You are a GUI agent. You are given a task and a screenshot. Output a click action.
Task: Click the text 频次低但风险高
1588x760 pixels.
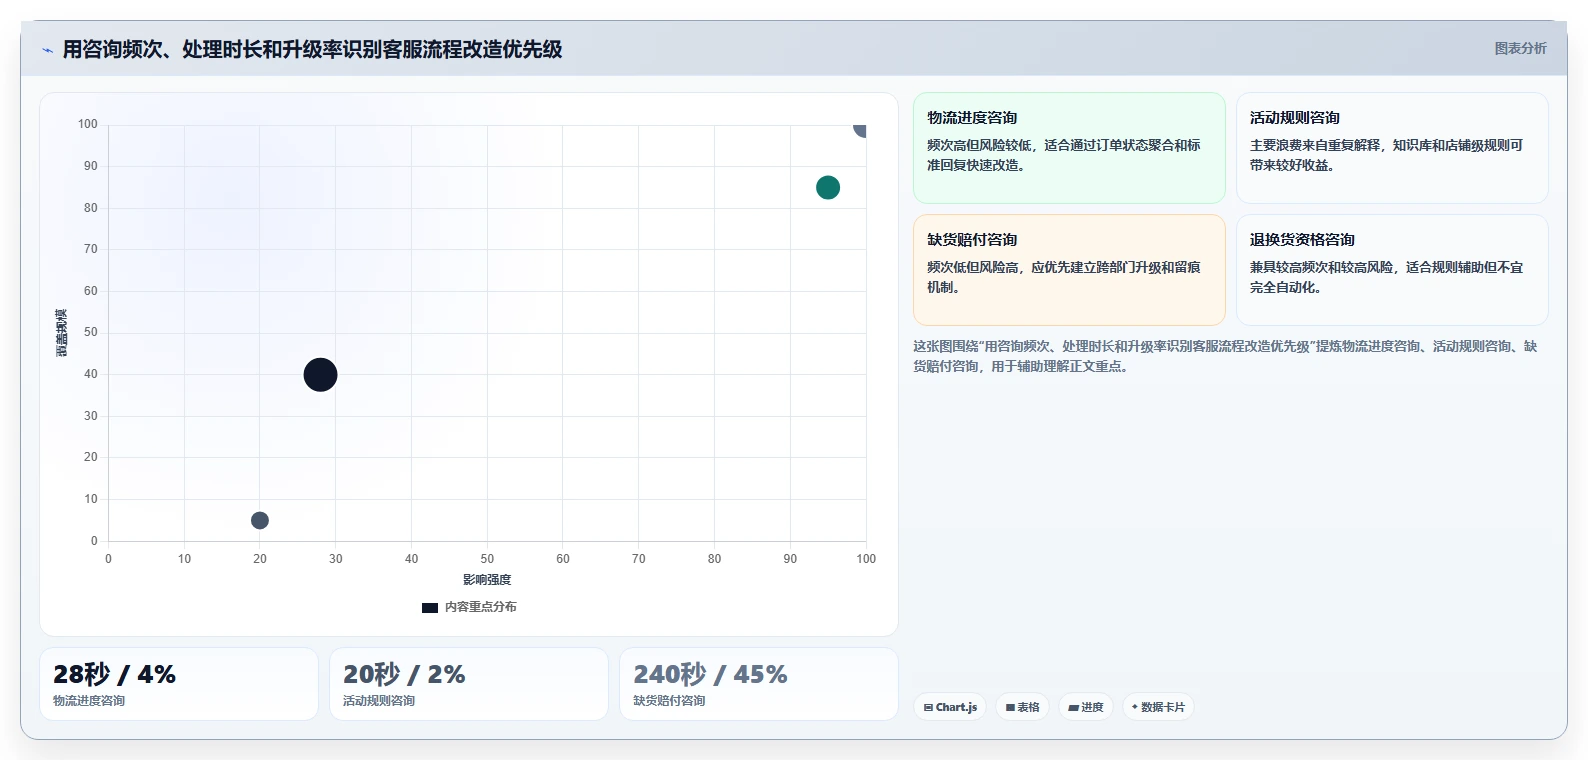point(972,267)
